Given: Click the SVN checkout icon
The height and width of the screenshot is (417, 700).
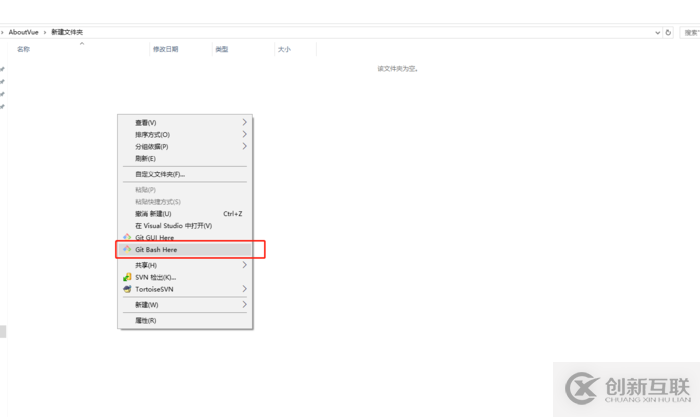Looking at the screenshot, I should point(127,277).
